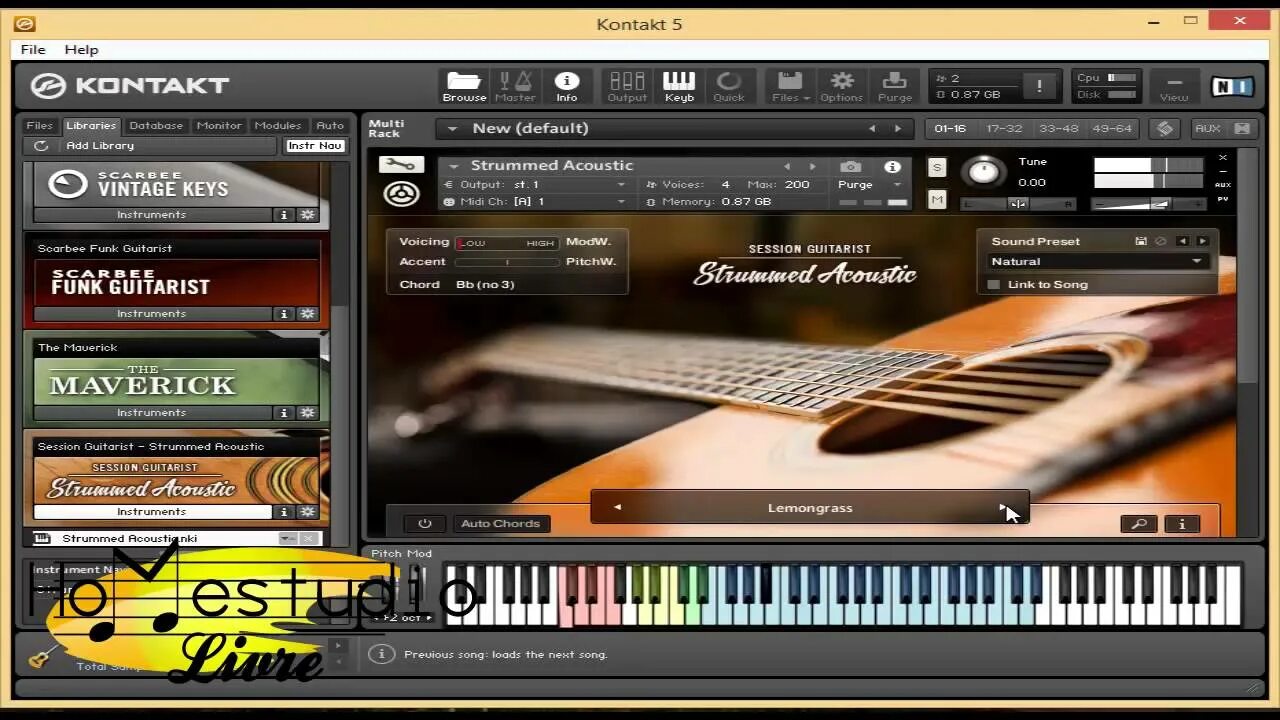Open the Quick-load browser
Image resolution: width=1280 pixels, height=720 pixels.
click(x=729, y=87)
